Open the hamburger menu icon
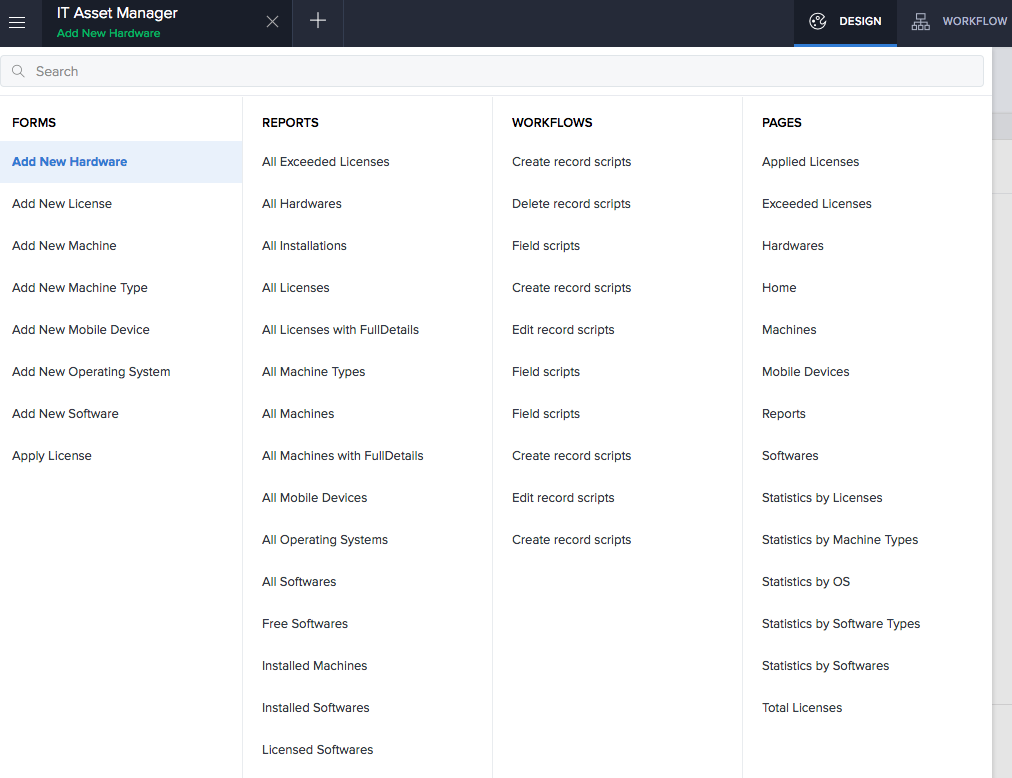Viewport: 1012px width, 778px height. pyautogui.click(x=17, y=23)
